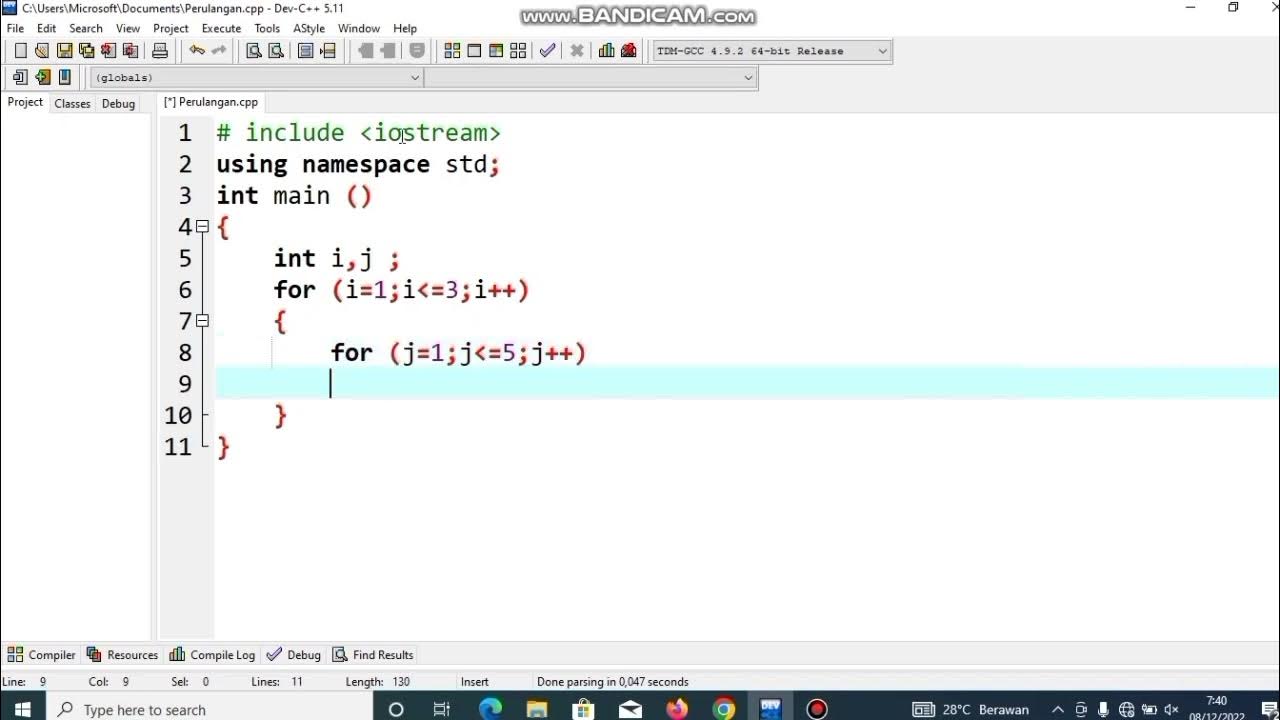The image size is (1280, 720).
Task: Open Google Chrome from the taskbar
Action: [x=724, y=709]
